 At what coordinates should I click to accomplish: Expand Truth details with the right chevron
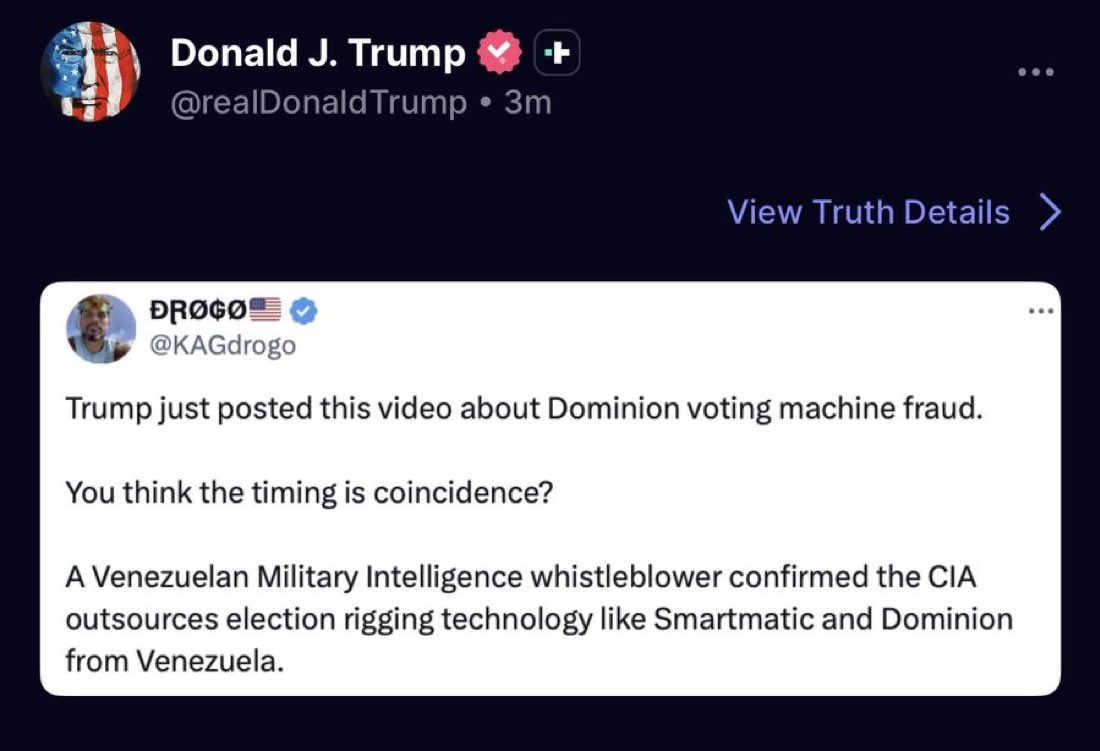(x=1049, y=212)
